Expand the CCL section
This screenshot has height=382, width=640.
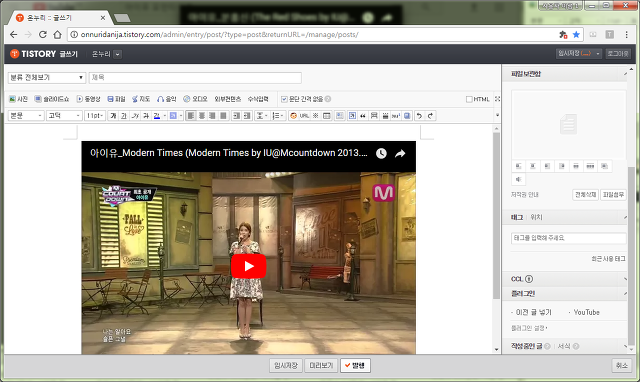[625, 279]
